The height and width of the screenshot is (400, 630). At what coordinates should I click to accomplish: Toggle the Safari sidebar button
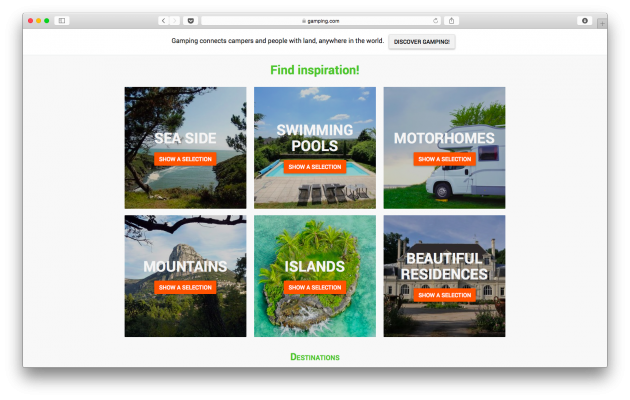tap(62, 20)
